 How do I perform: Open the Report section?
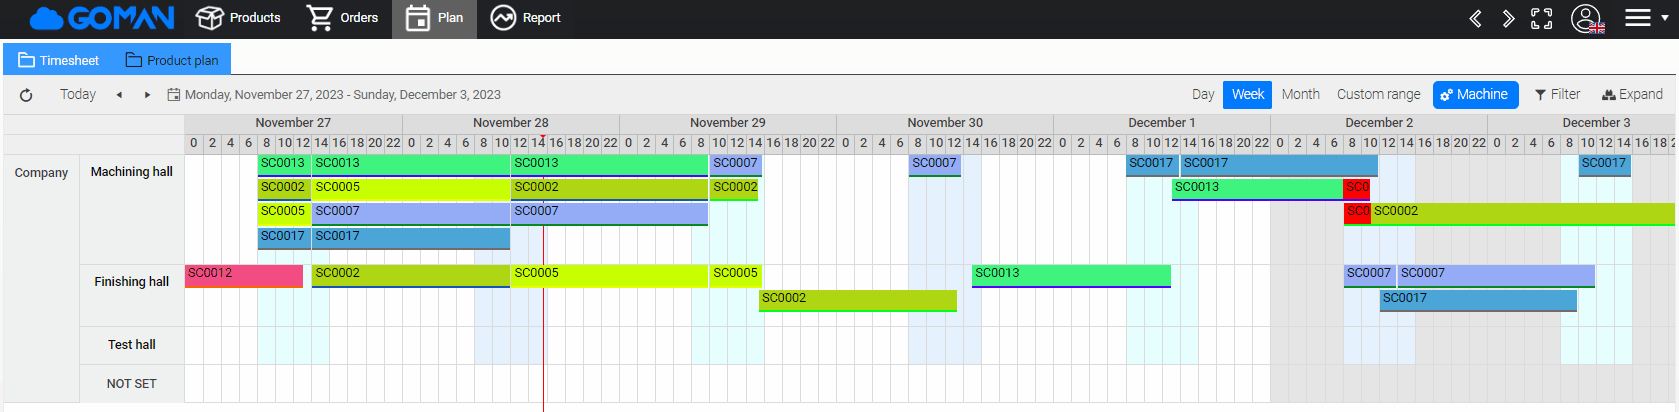tap(525, 18)
